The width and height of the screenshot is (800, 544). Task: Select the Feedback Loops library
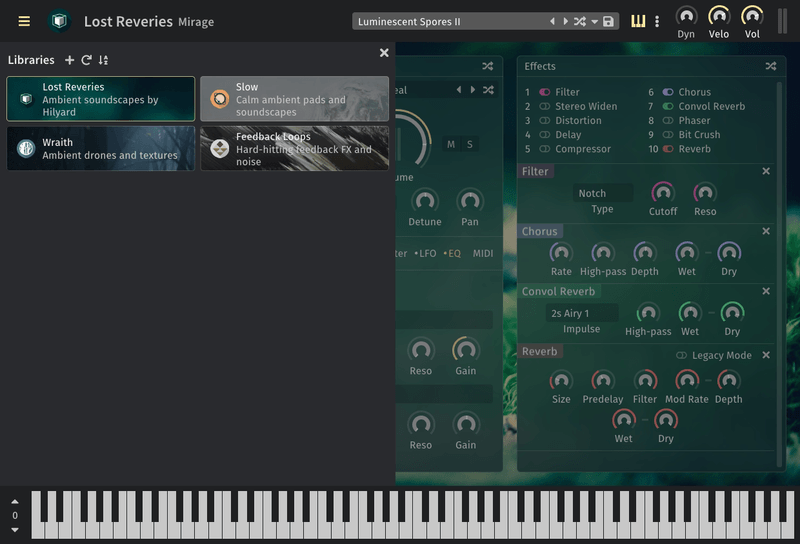click(x=294, y=148)
